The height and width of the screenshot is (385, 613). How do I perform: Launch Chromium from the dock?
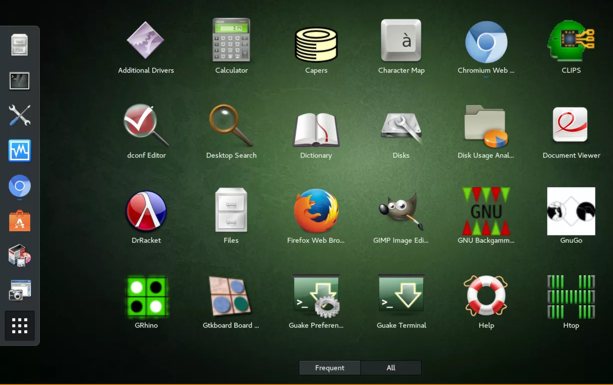[20, 186]
